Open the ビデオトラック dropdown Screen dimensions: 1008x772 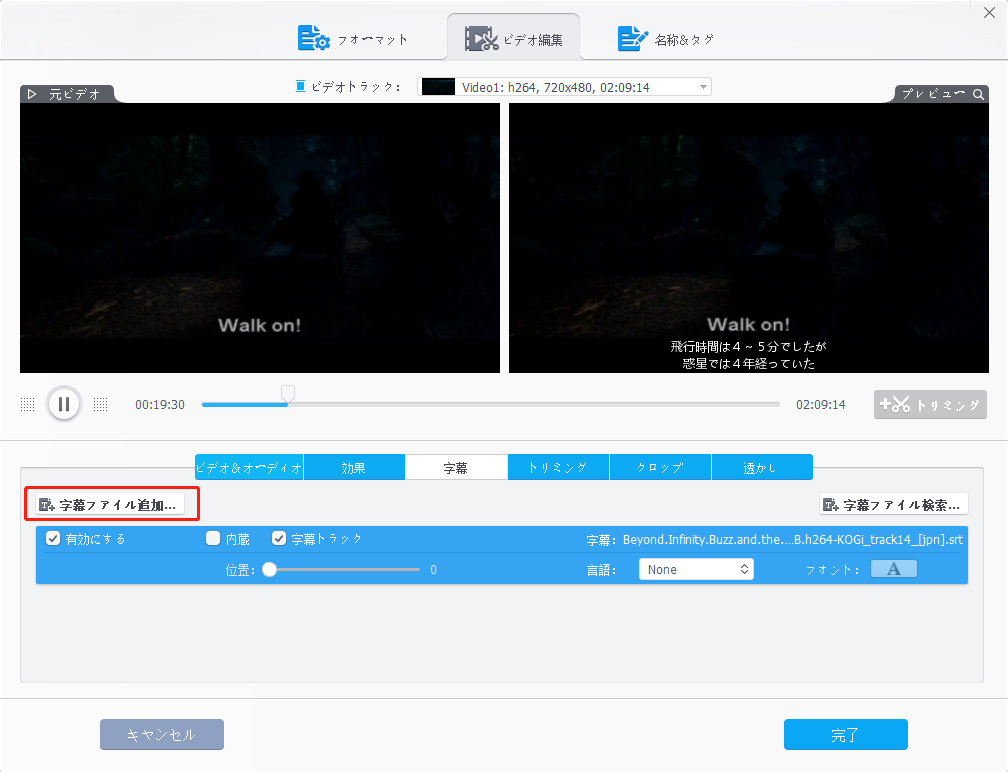(x=564, y=87)
